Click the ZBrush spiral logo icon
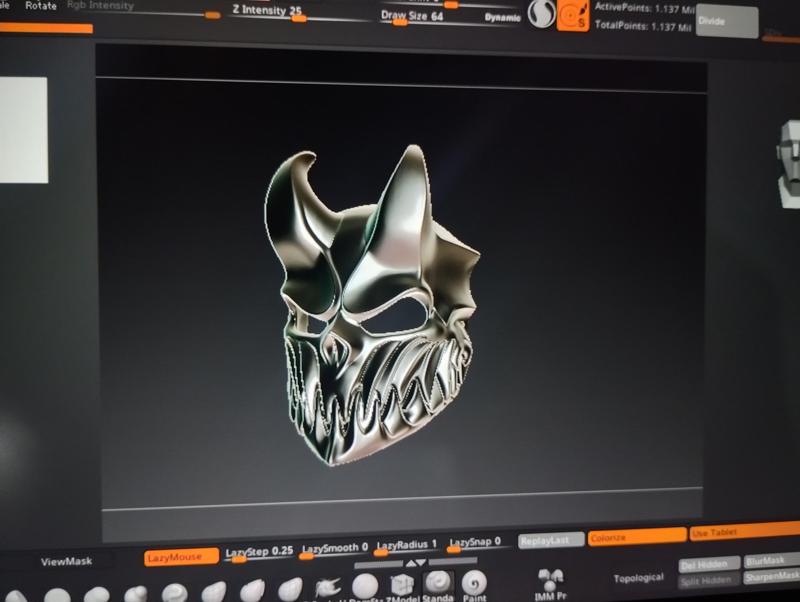The height and width of the screenshot is (602, 800). pos(540,17)
